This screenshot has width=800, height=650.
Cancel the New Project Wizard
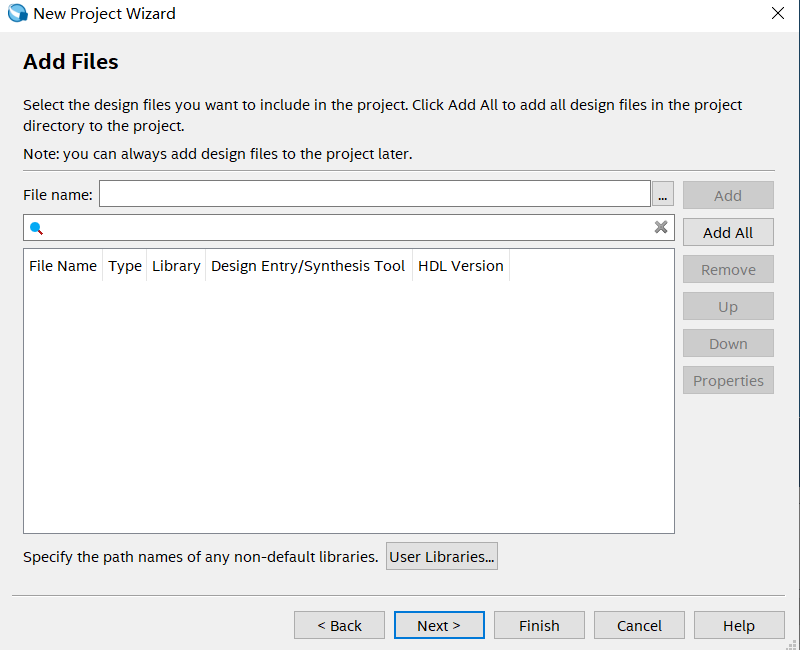pyautogui.click(x=639, y=625)
